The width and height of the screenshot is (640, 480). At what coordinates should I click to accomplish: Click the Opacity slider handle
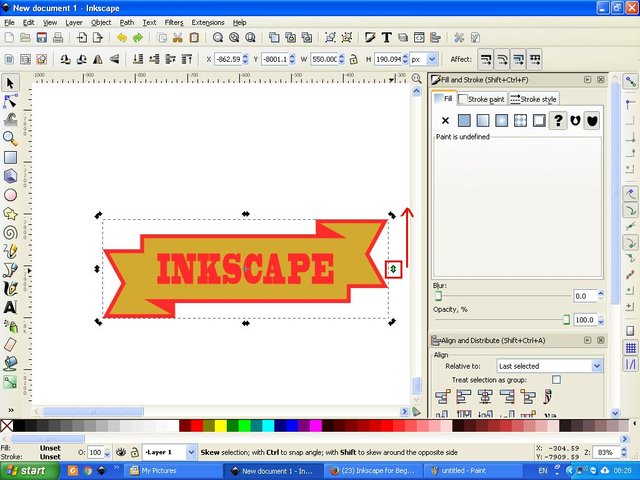[566, 320]
